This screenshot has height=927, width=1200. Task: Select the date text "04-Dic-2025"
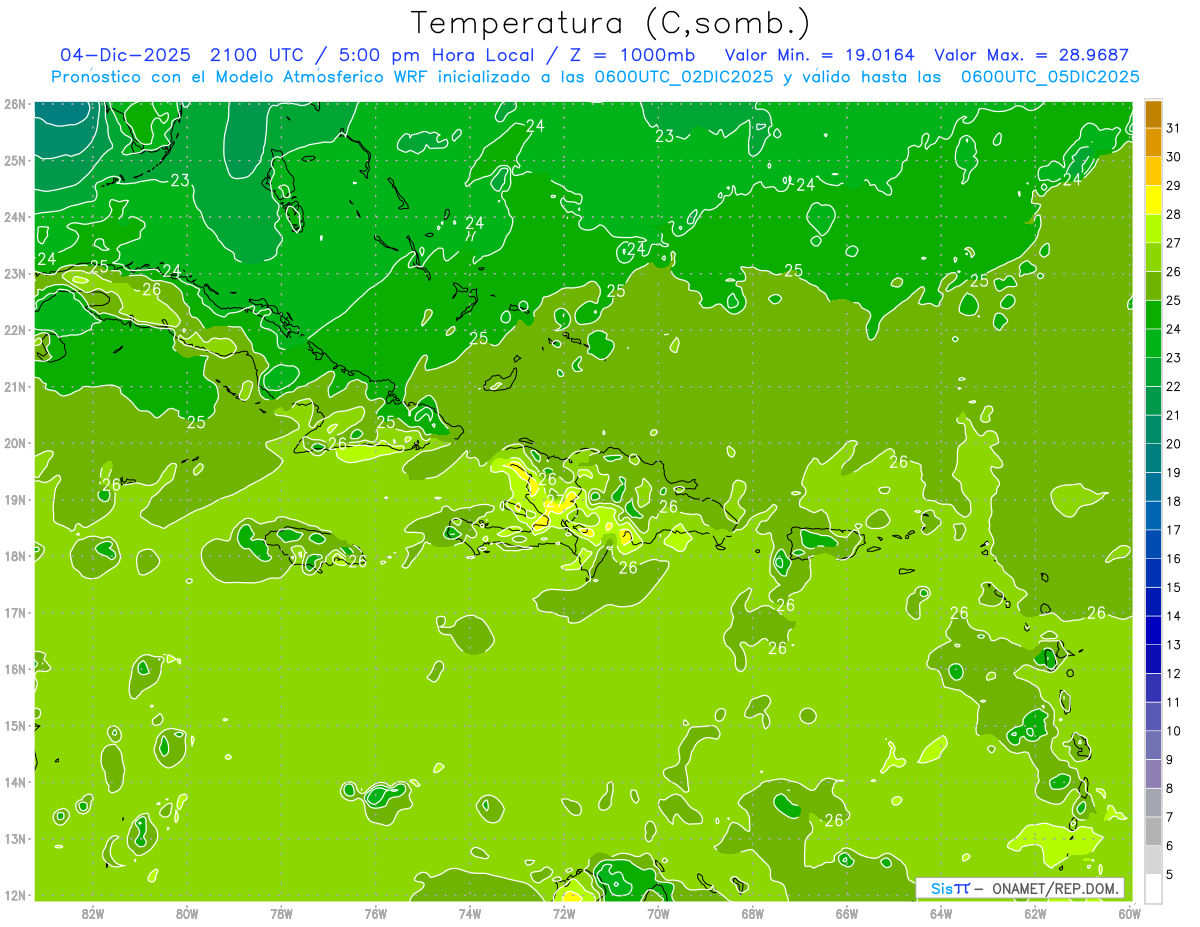click(x=125, y=55)
